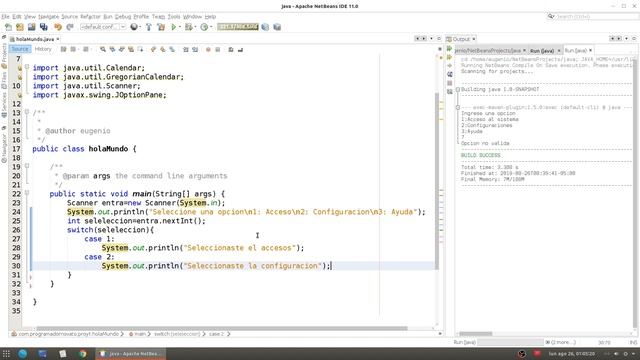Close the holaMundo.java tab

click(x=58, y=39)
